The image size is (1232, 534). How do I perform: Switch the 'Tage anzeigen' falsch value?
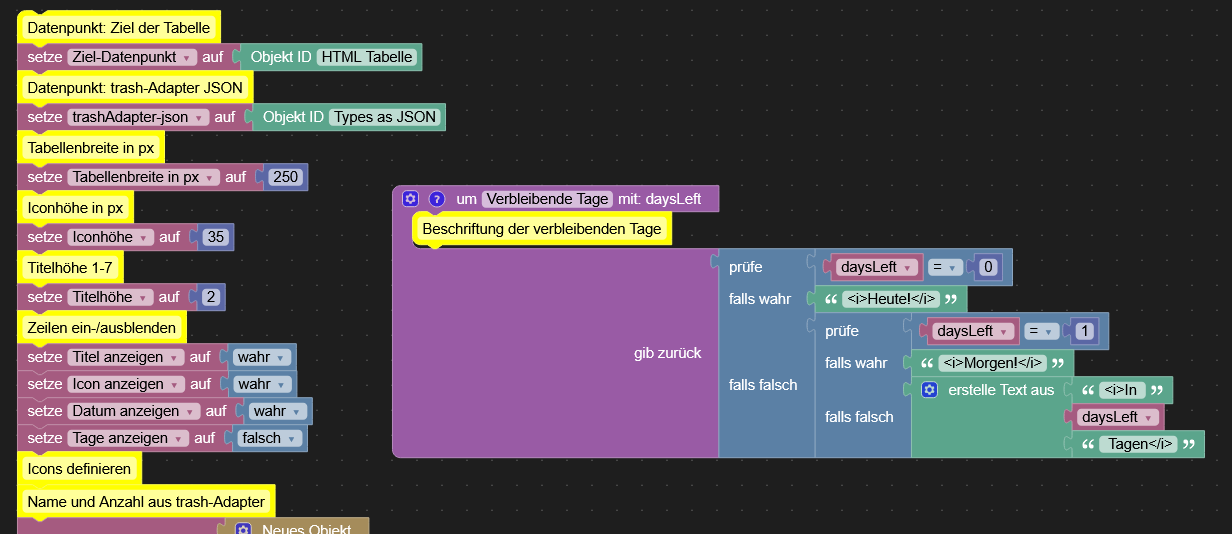[x=269, y=438]
